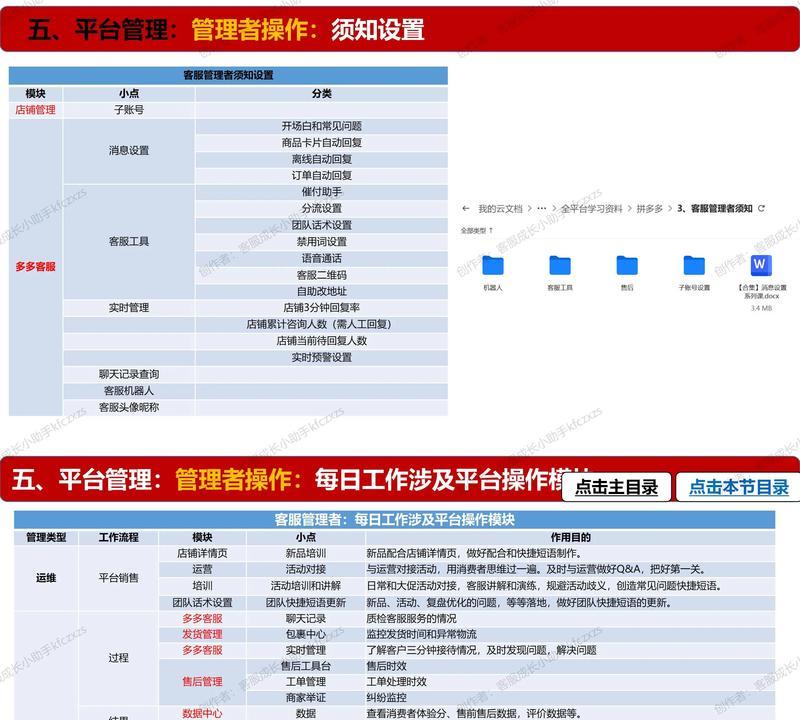This screenshot has width=800, height=720.
Task: Select the 离线自动回复 row
Action: coord(321,159)
